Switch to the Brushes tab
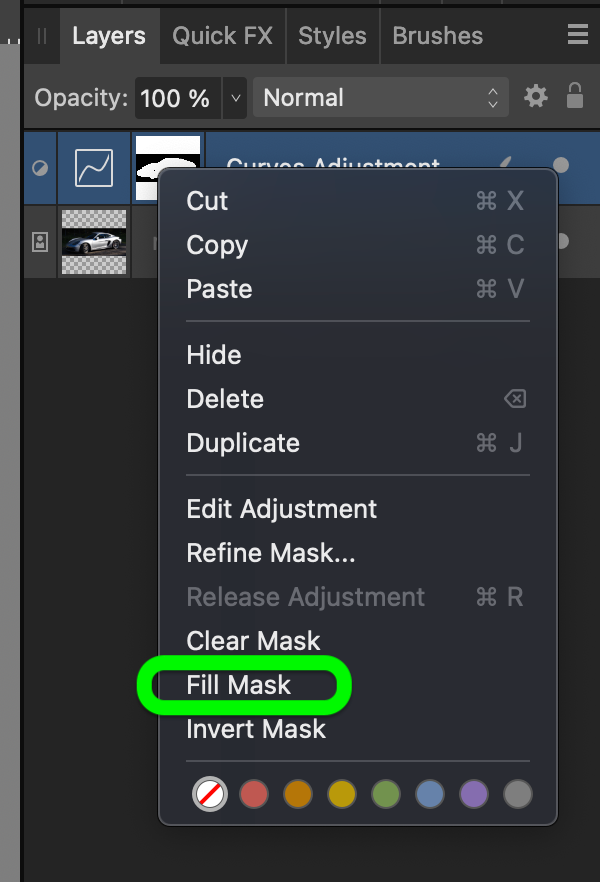600x882 pixels. (437, 36)
